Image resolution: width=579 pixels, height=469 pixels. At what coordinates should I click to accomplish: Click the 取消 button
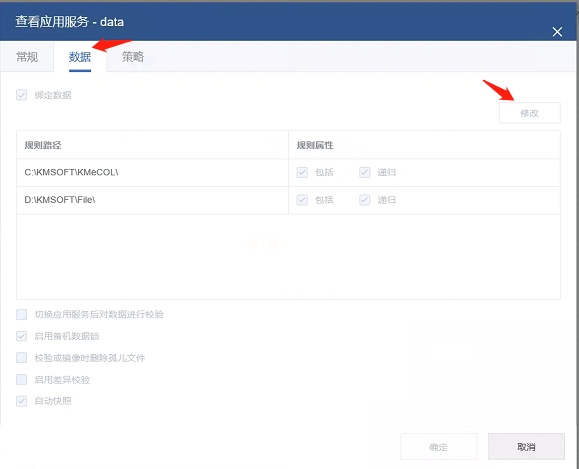coord(526,447)
